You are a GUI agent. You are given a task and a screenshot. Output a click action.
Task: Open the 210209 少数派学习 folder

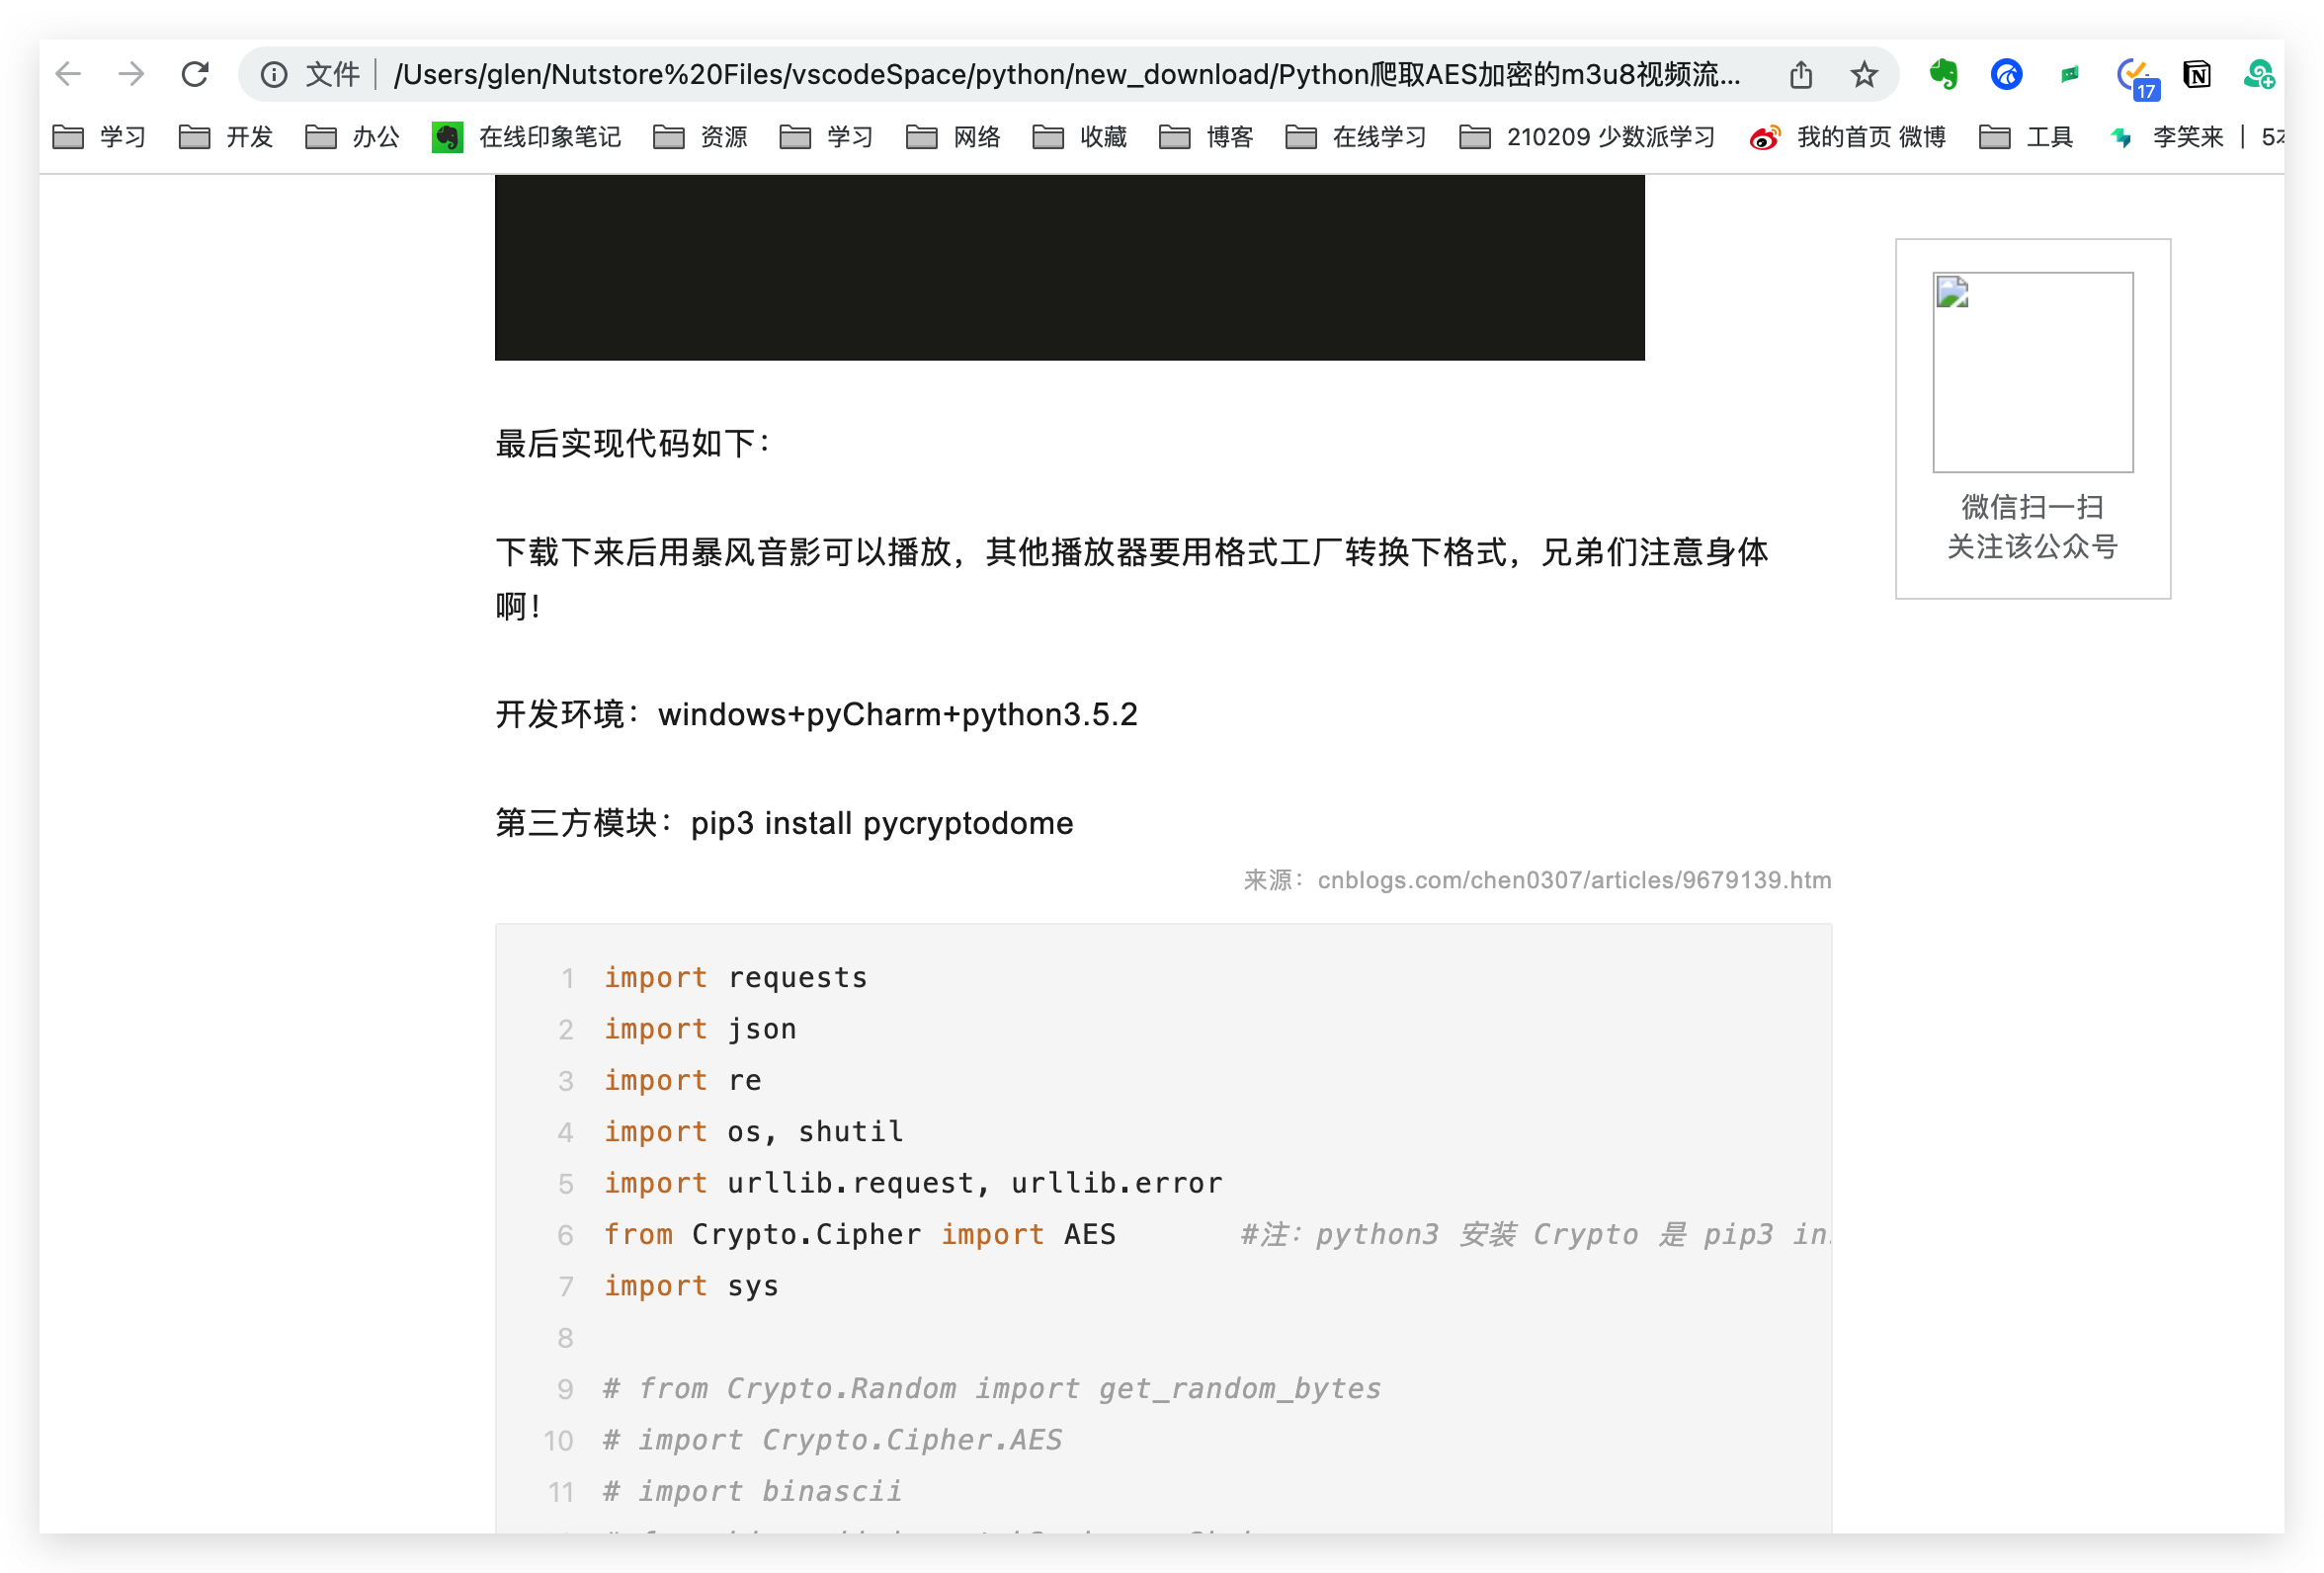pos(1588,137)
